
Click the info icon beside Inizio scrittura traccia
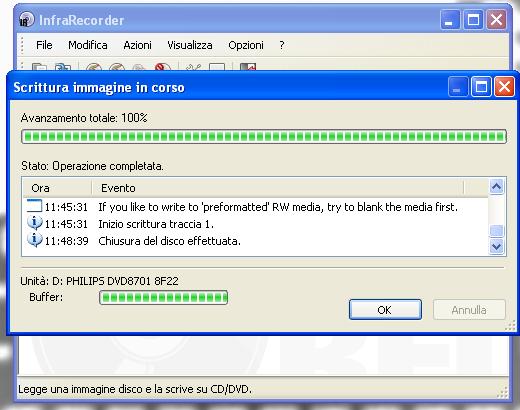pos(35,223)
